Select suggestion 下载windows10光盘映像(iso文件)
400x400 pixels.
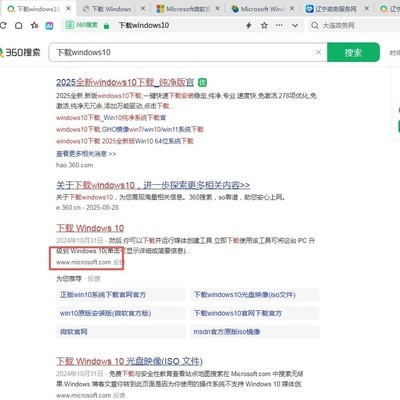point(255,295)
